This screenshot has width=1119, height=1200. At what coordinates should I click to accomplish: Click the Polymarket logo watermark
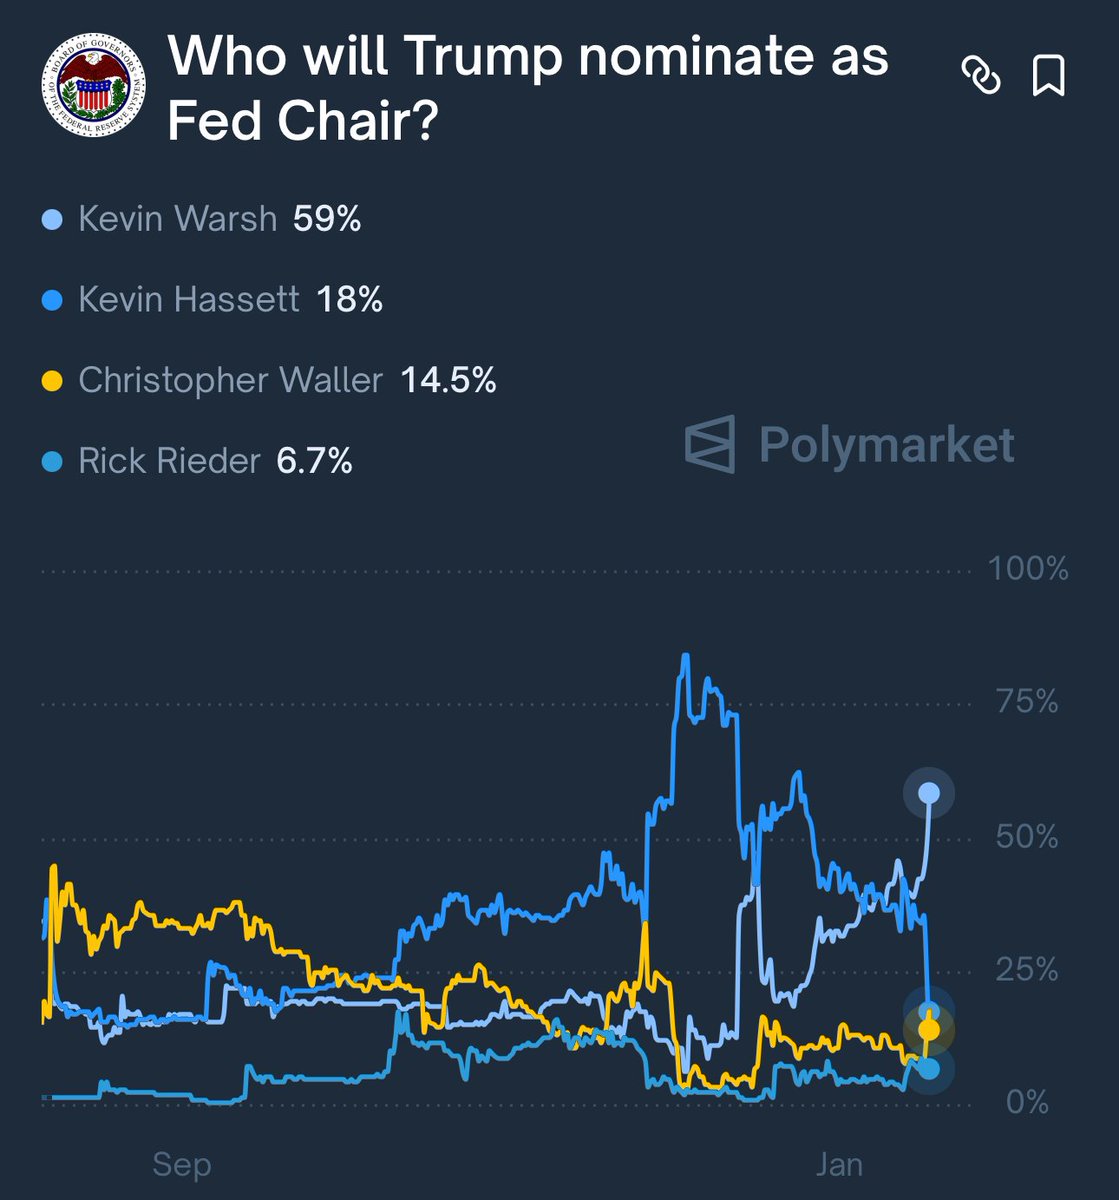click(850, 444)
